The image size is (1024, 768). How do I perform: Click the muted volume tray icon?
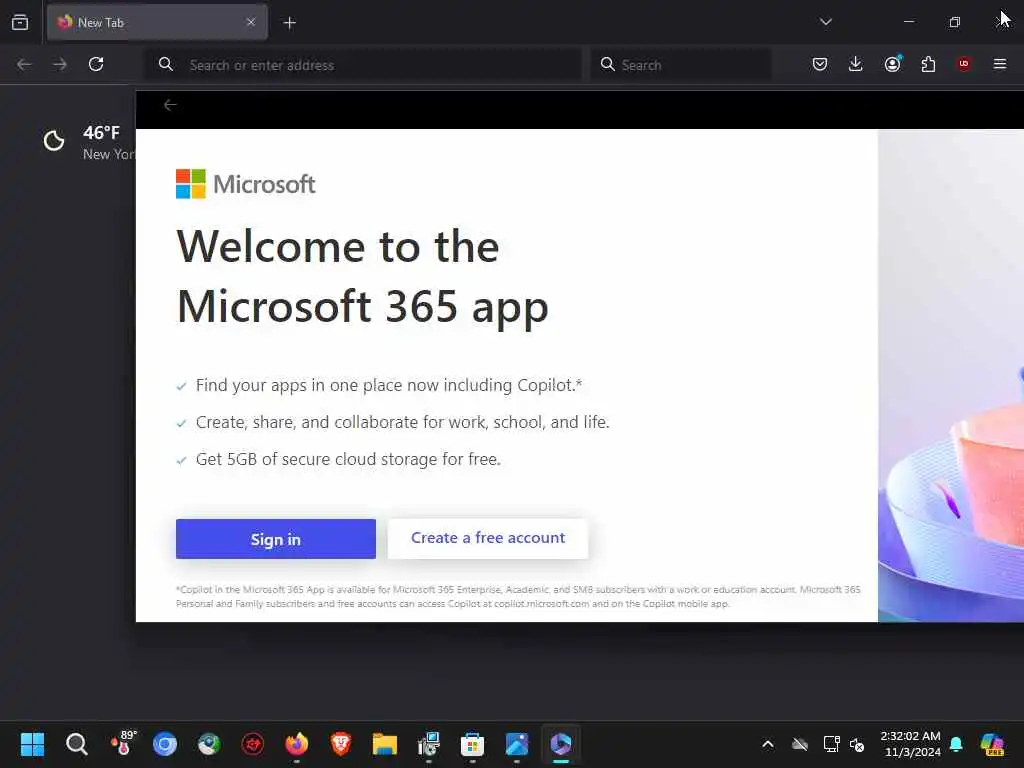[x=857, y=744]
